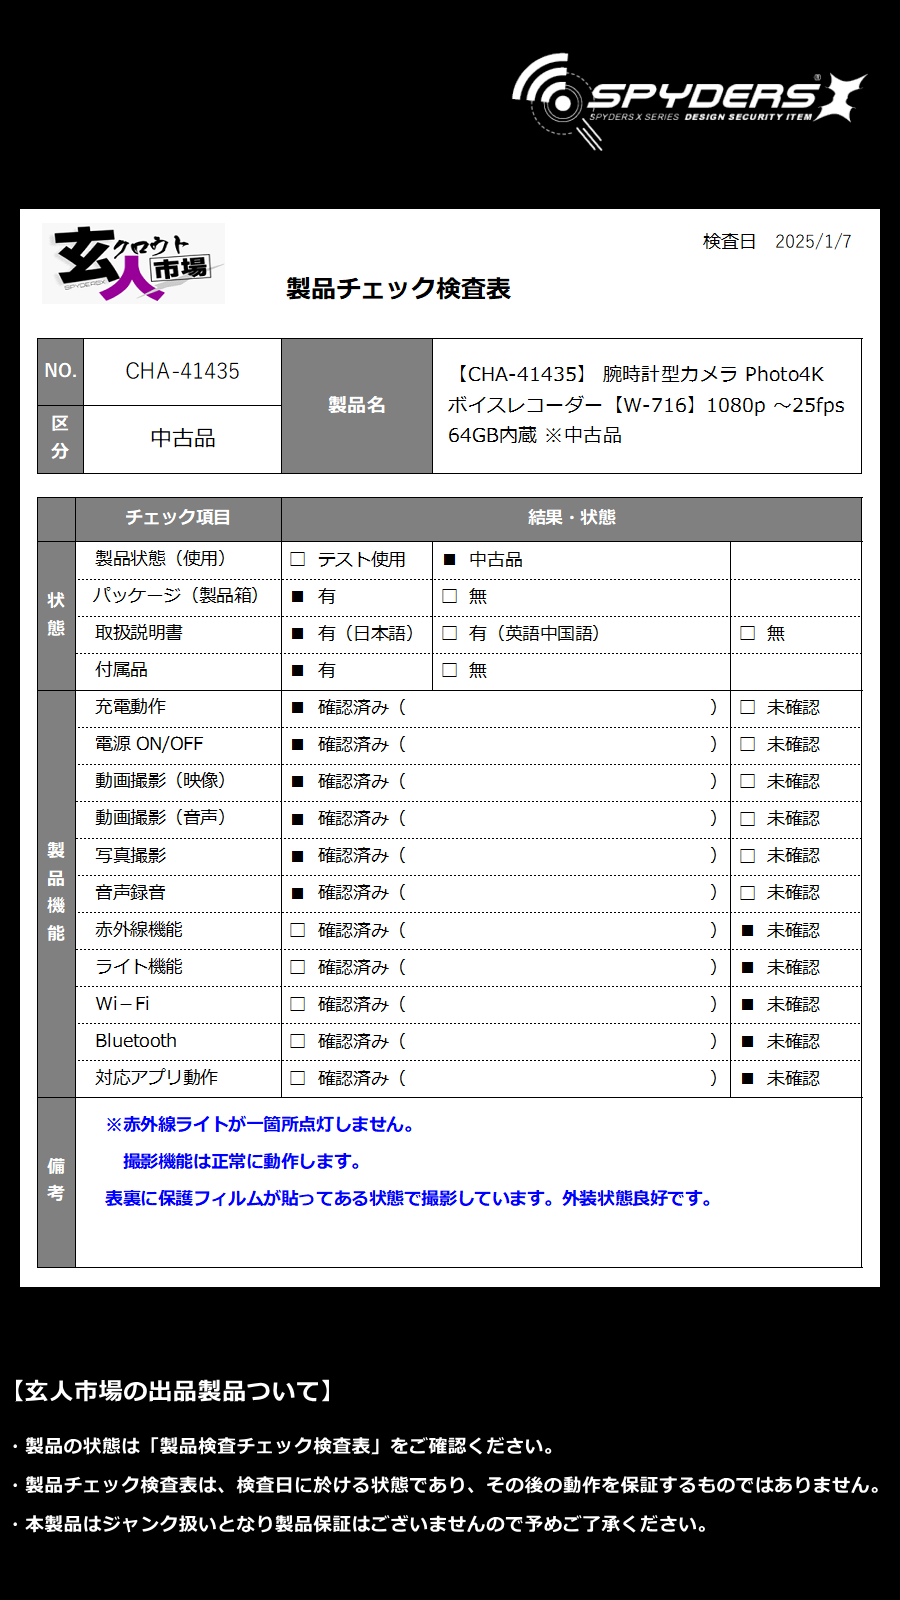Click the NO. header cell
Viewport: 900px width, 1600px height.
[x=60, y=371]
